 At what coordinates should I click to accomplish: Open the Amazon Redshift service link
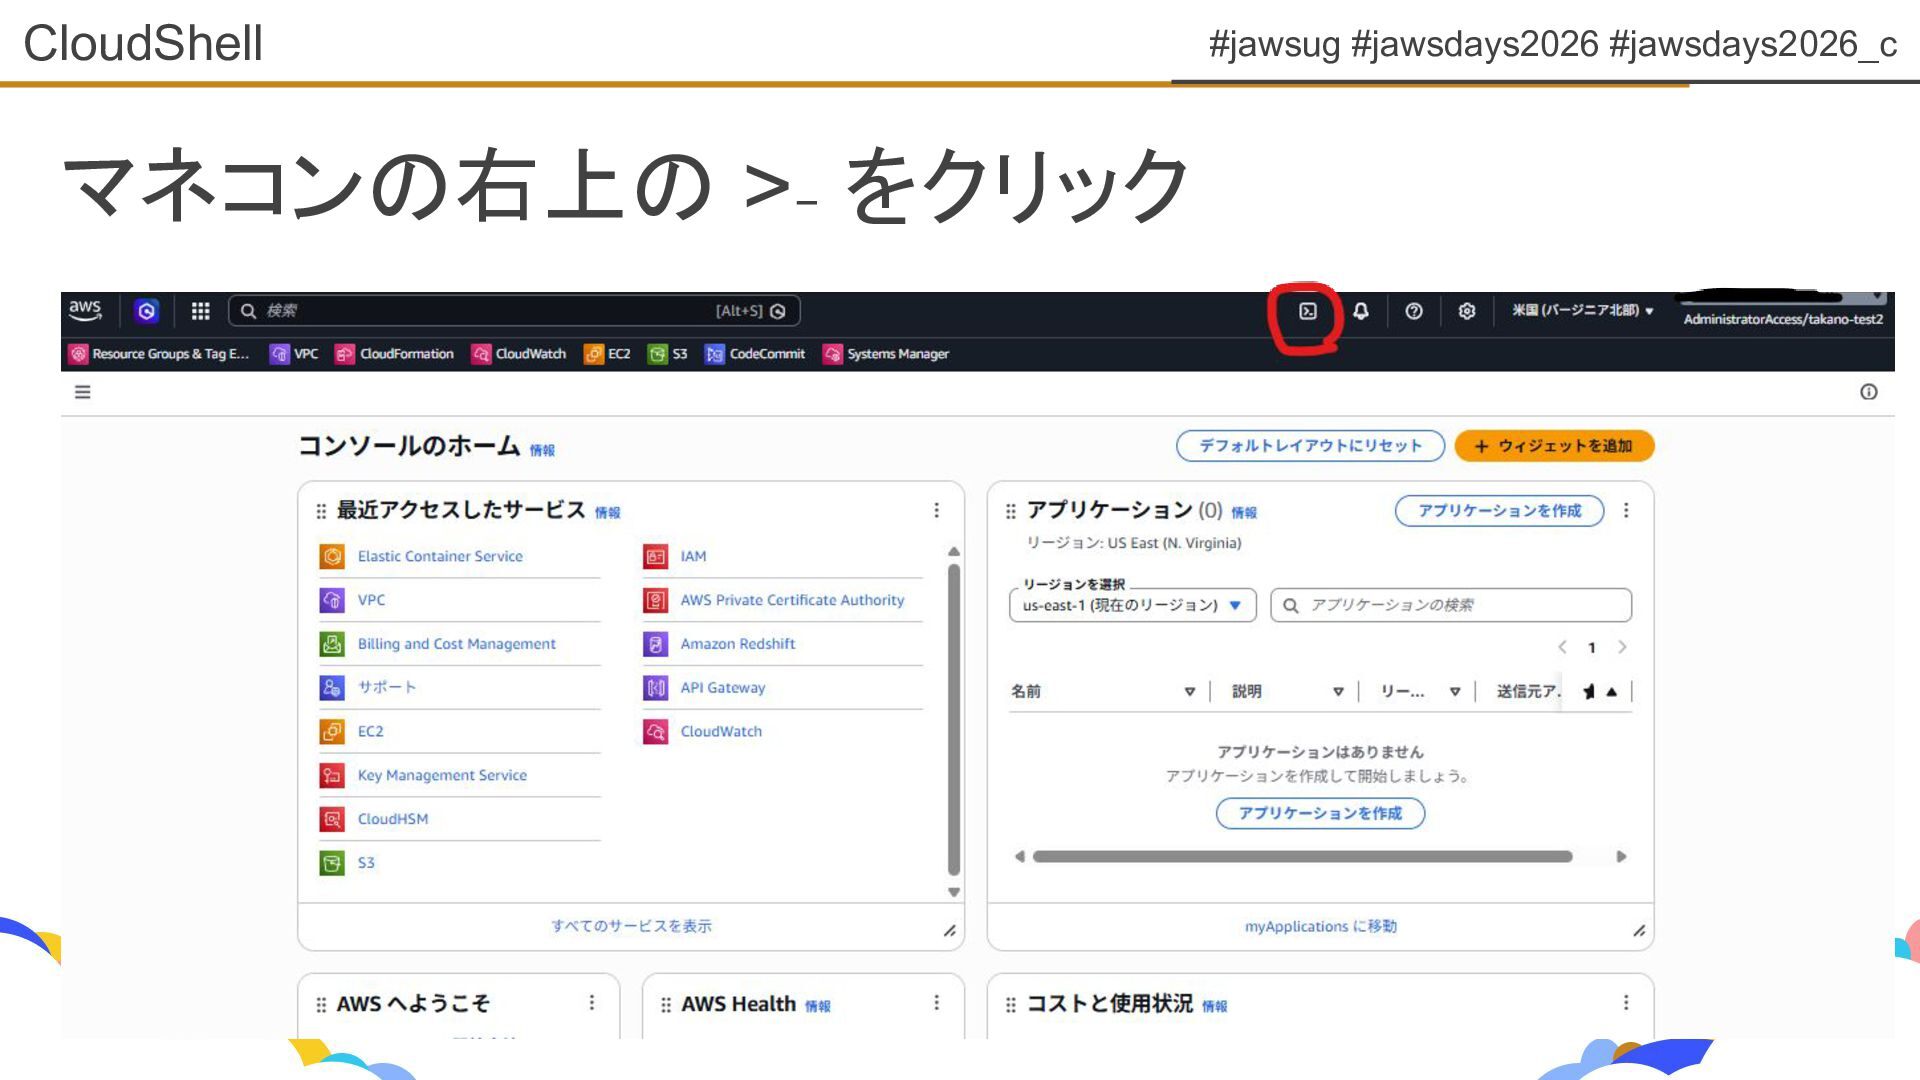click(x=737, y=644)
